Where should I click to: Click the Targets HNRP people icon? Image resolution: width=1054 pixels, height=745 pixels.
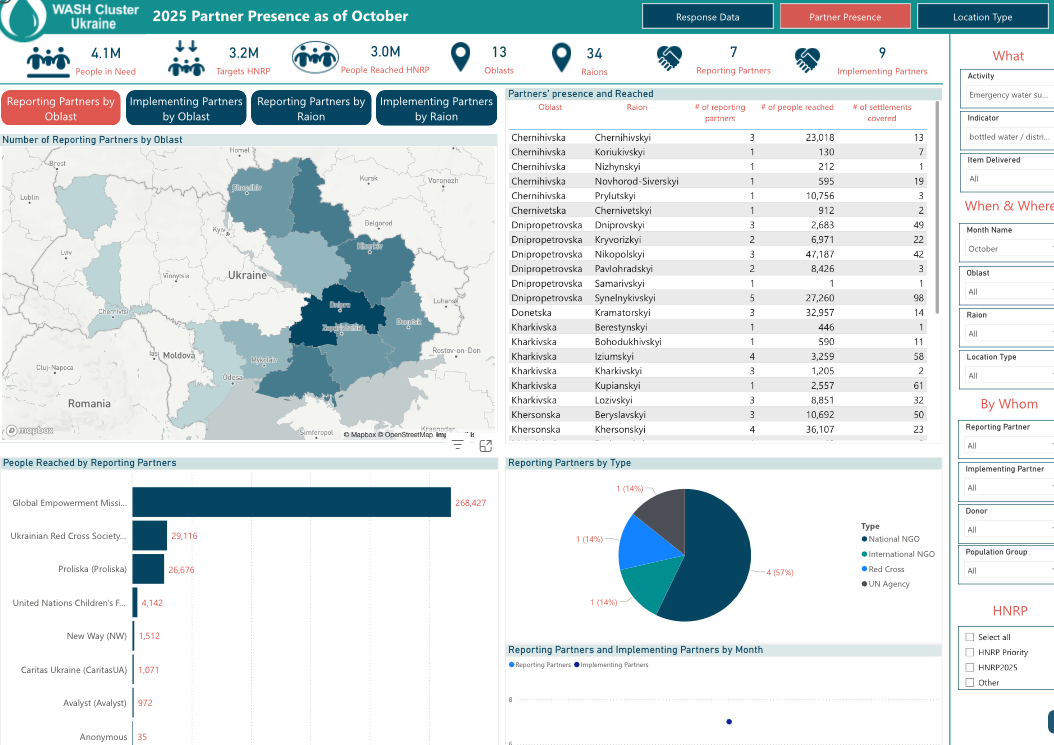[186, 59]
